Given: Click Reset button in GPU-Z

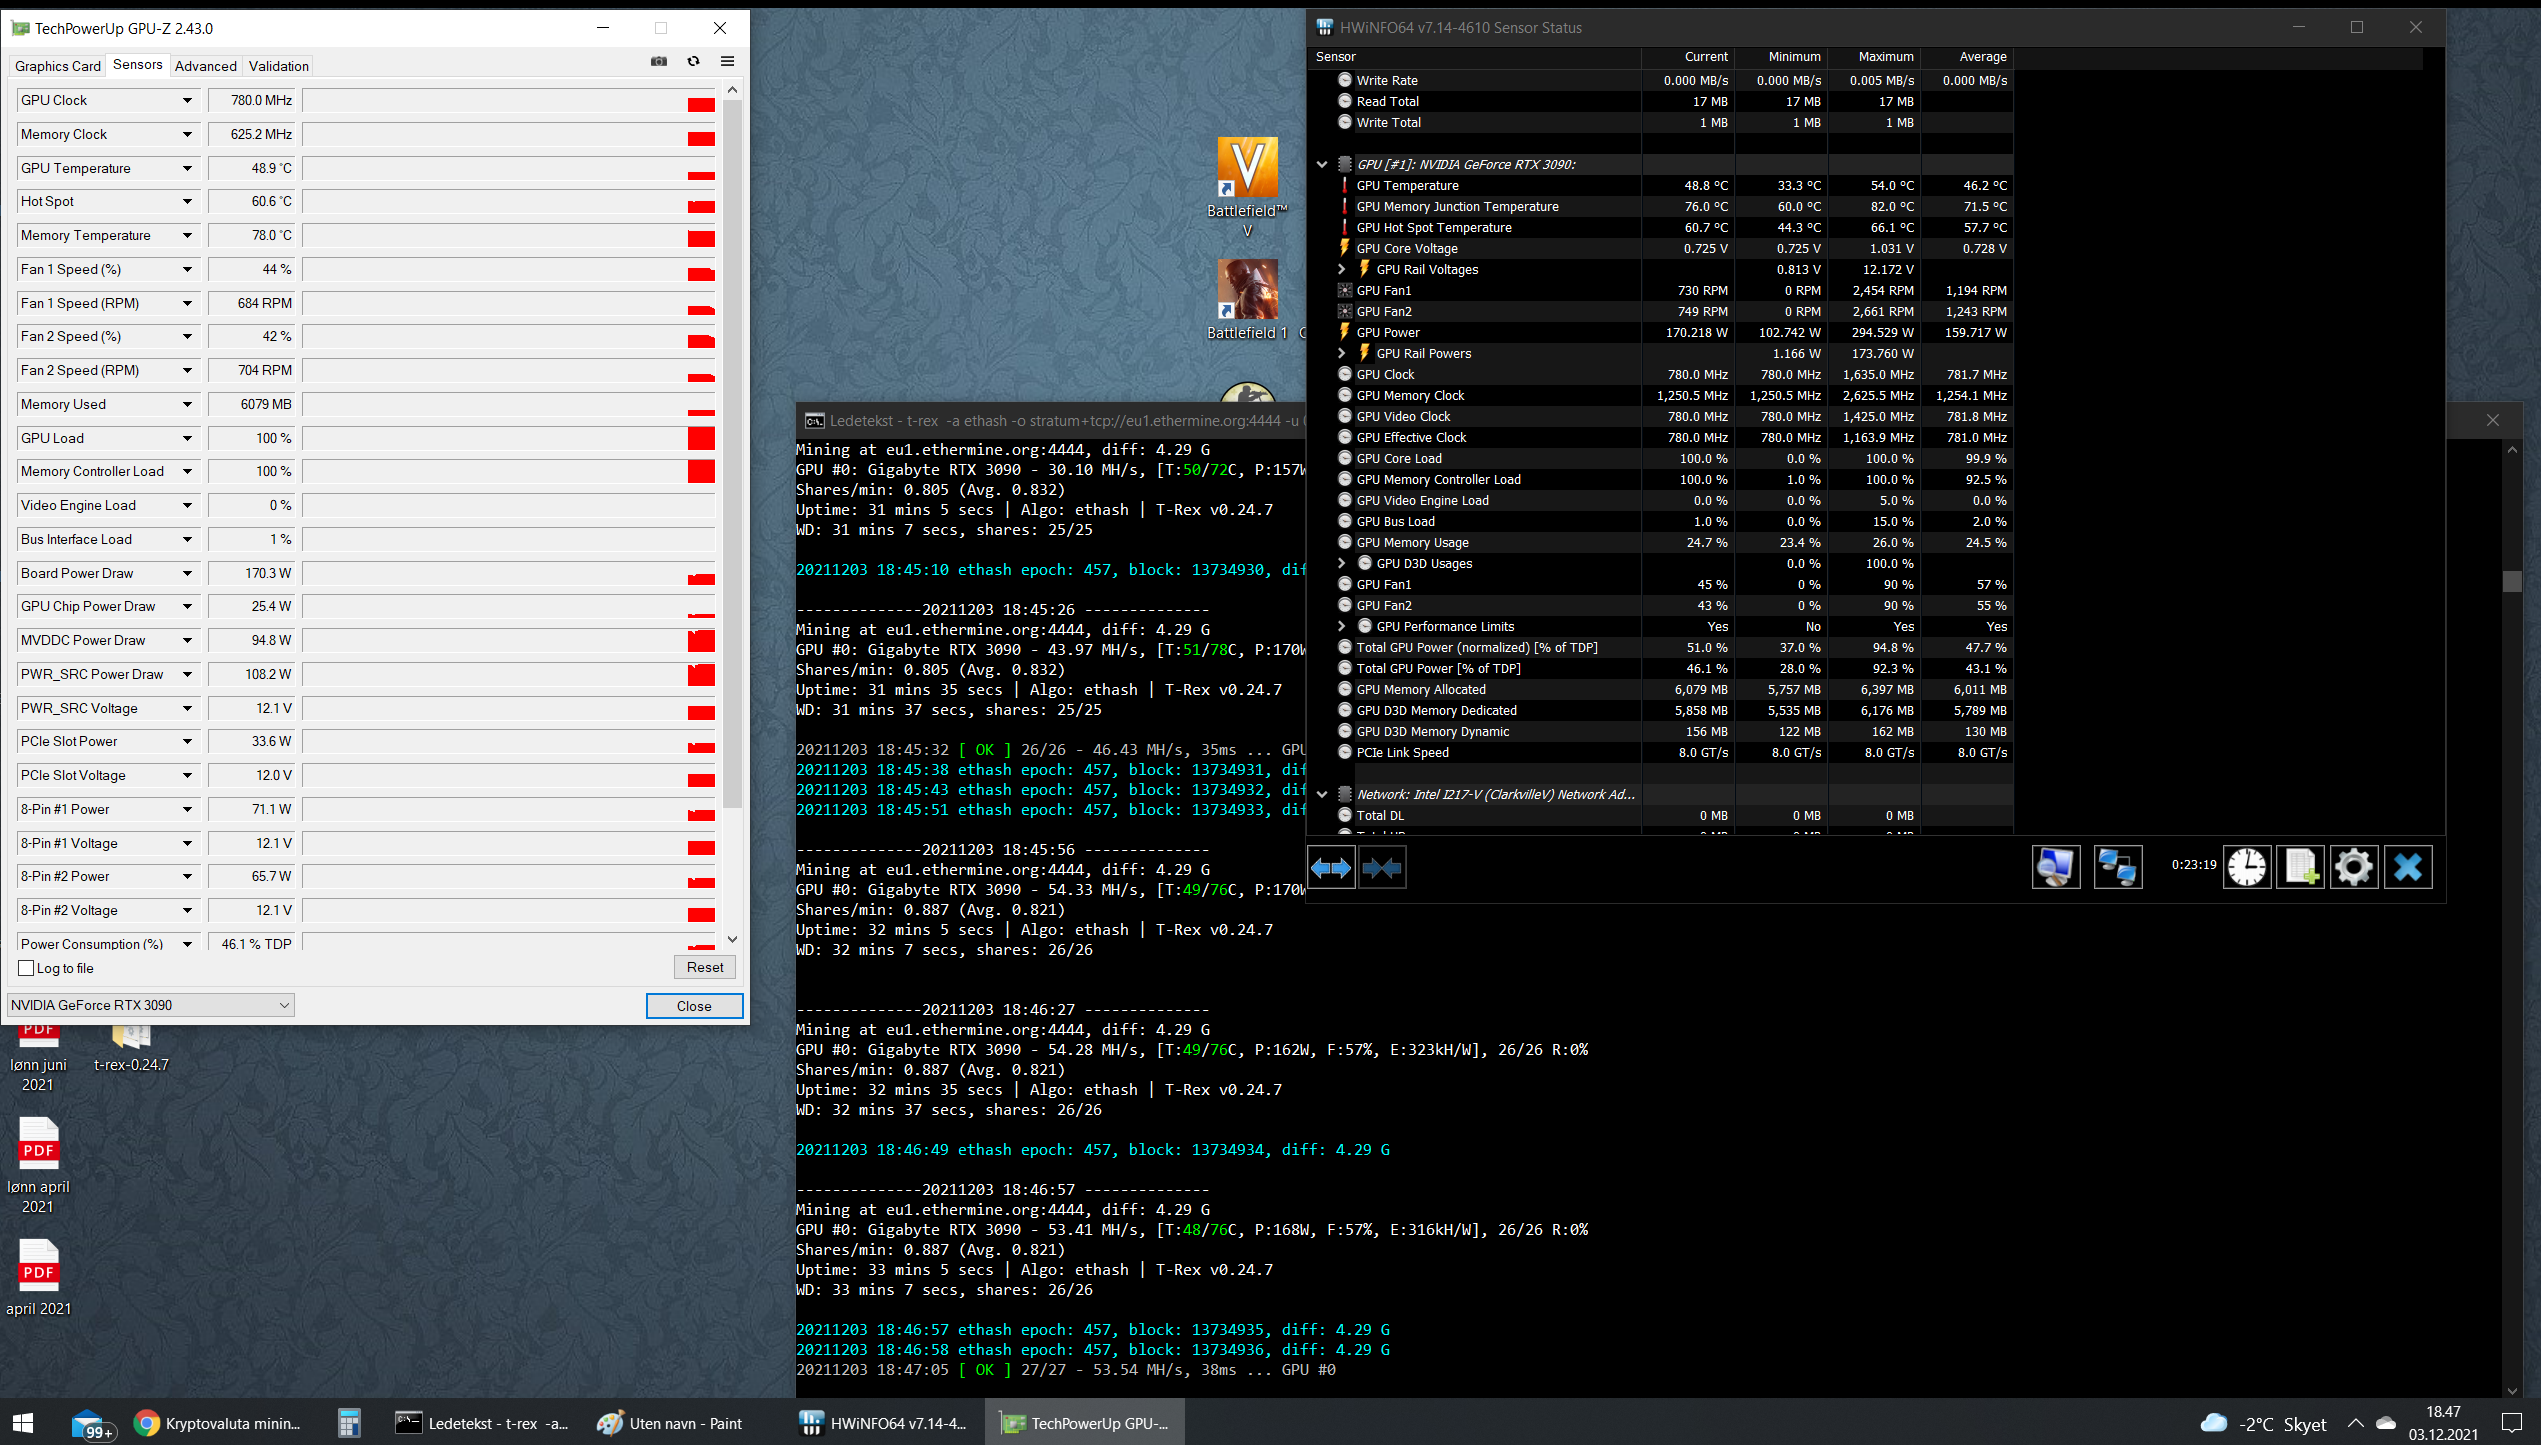Looking at the screenshot, I should (705, 967).
